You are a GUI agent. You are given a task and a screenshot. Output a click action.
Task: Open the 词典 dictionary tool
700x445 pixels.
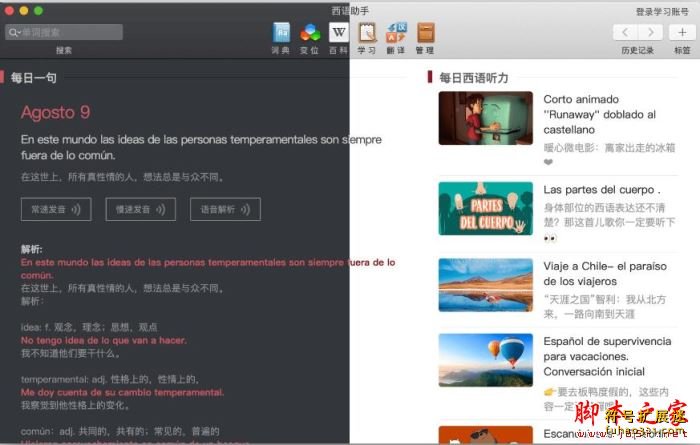coord(281,38)
